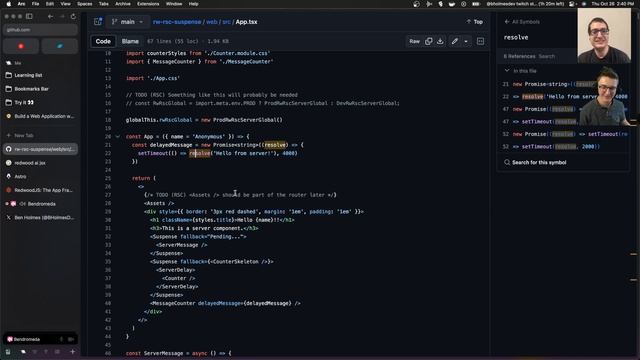Viewport: 640px width, 360px height.
Task: Go back with the browser arrow
Action: (50, 16)
